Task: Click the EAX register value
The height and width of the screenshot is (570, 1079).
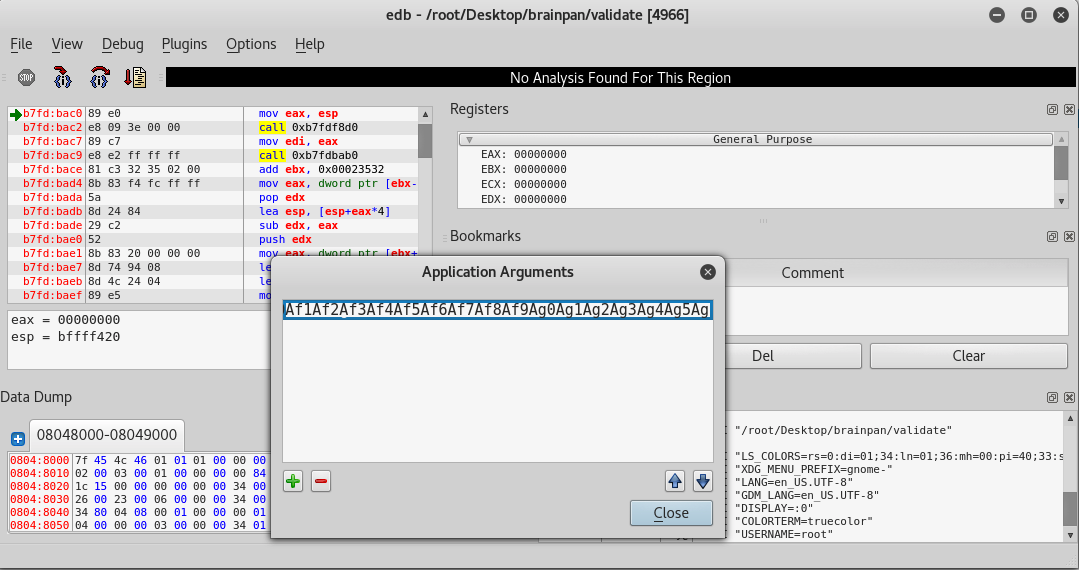Action: (540, 154)
